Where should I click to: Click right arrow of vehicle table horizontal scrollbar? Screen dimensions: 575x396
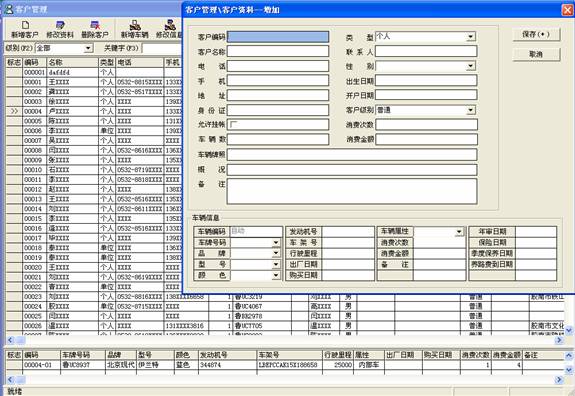click(560, 380)
